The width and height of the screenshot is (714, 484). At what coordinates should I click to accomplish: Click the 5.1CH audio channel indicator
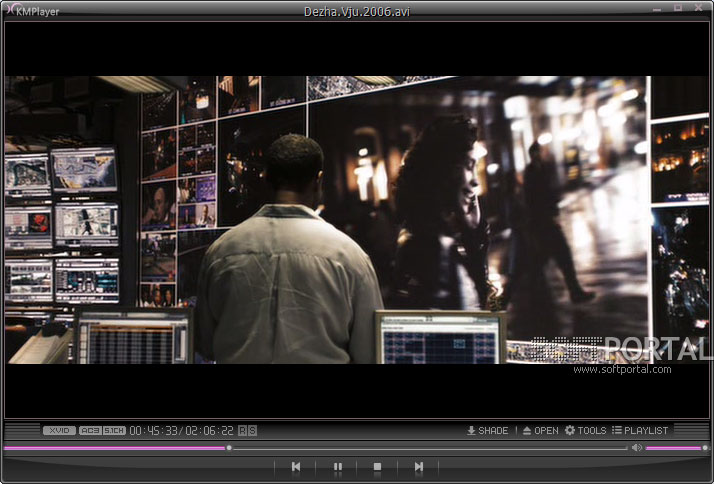(114, 430)
